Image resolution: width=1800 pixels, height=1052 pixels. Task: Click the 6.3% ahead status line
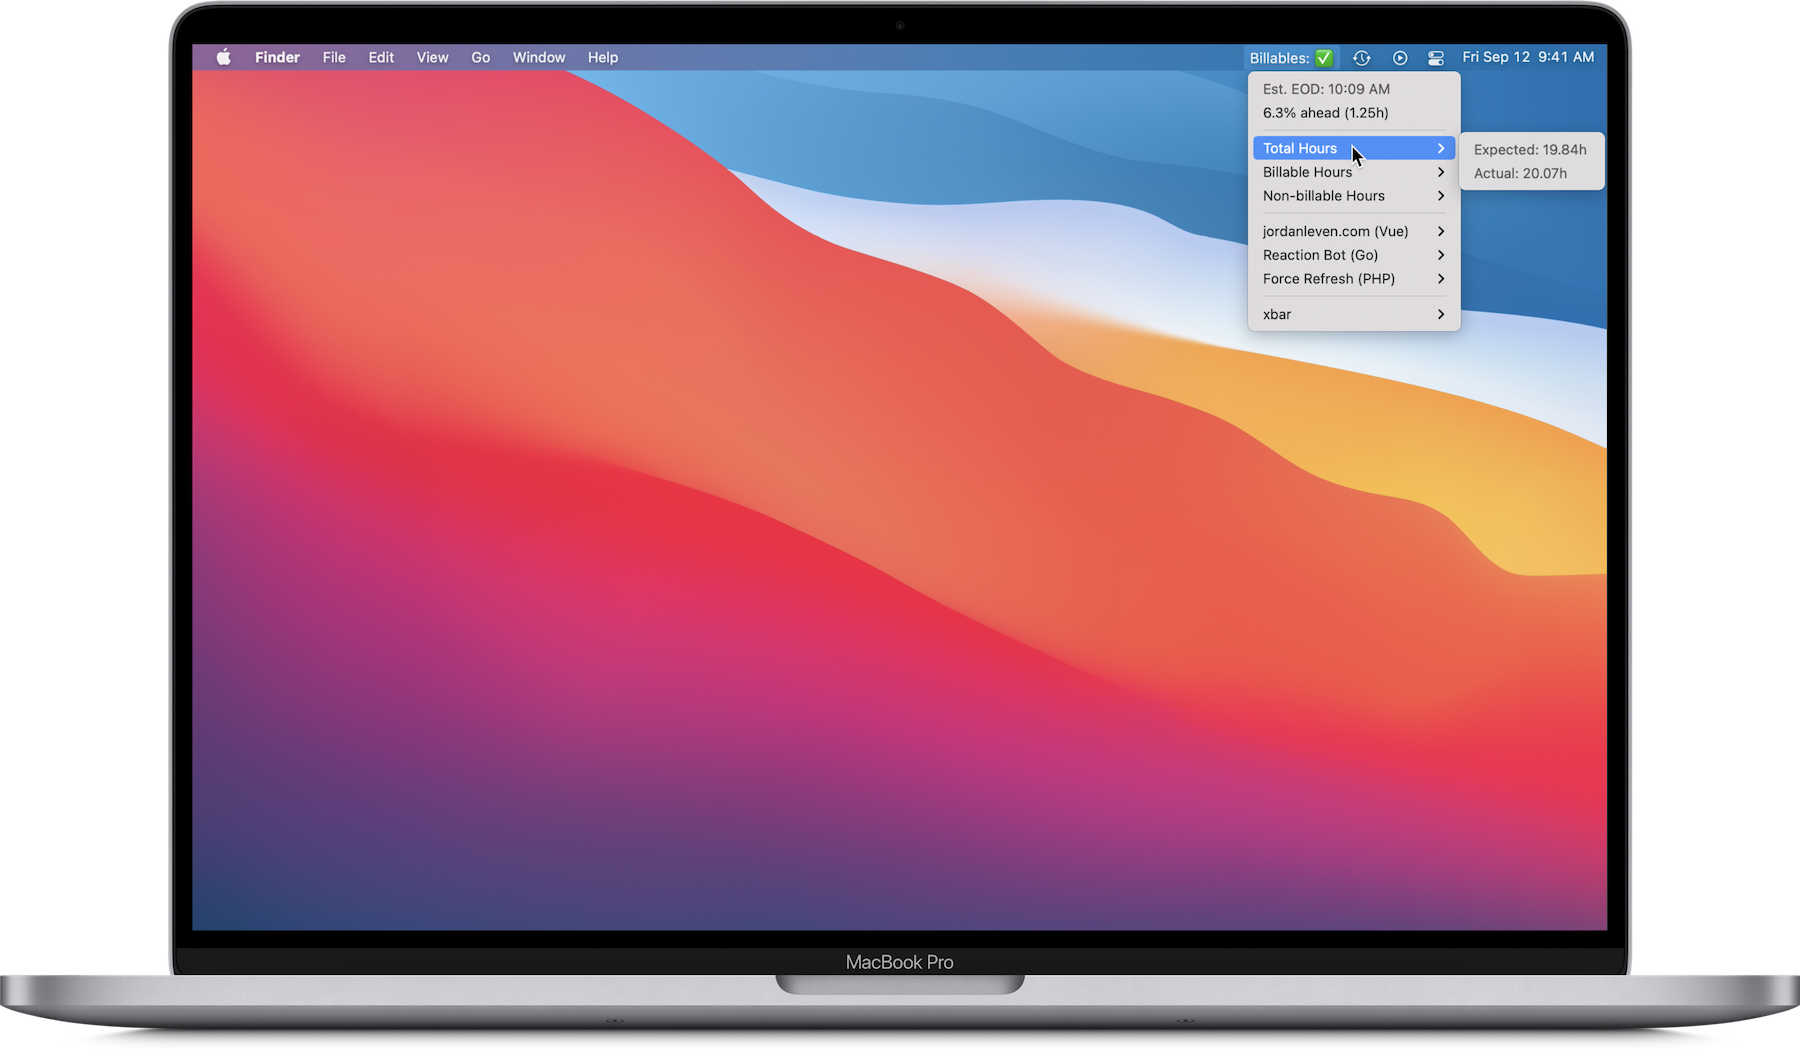[1325, 113]
